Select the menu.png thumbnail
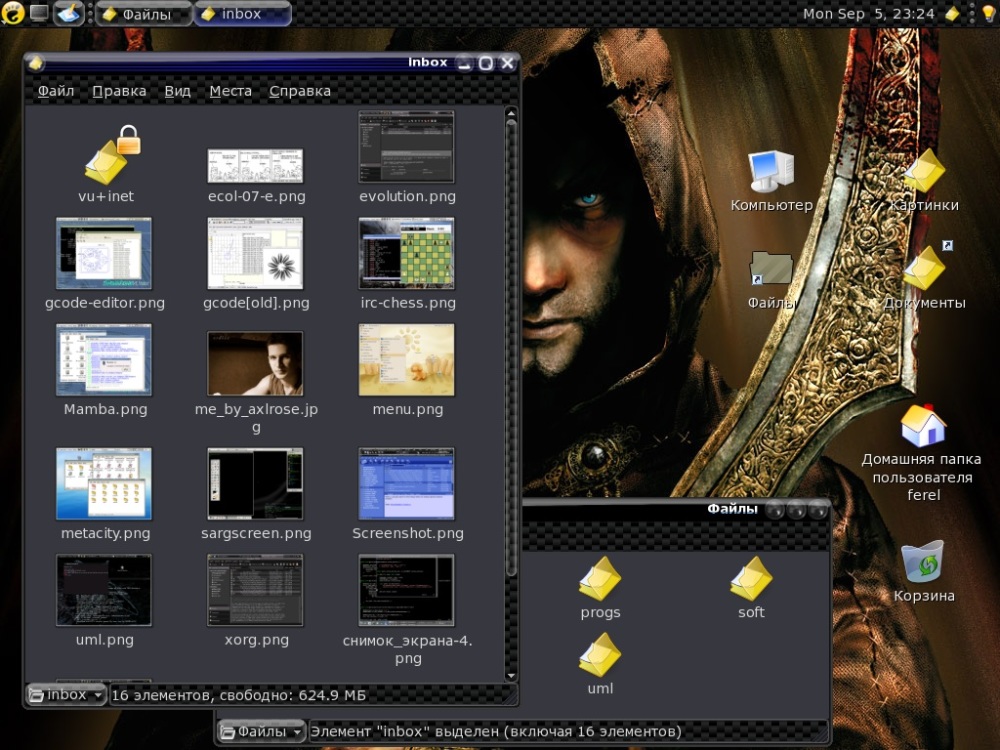The width and height of the screenshot is (1000, 750). click(x=406, y=360)
